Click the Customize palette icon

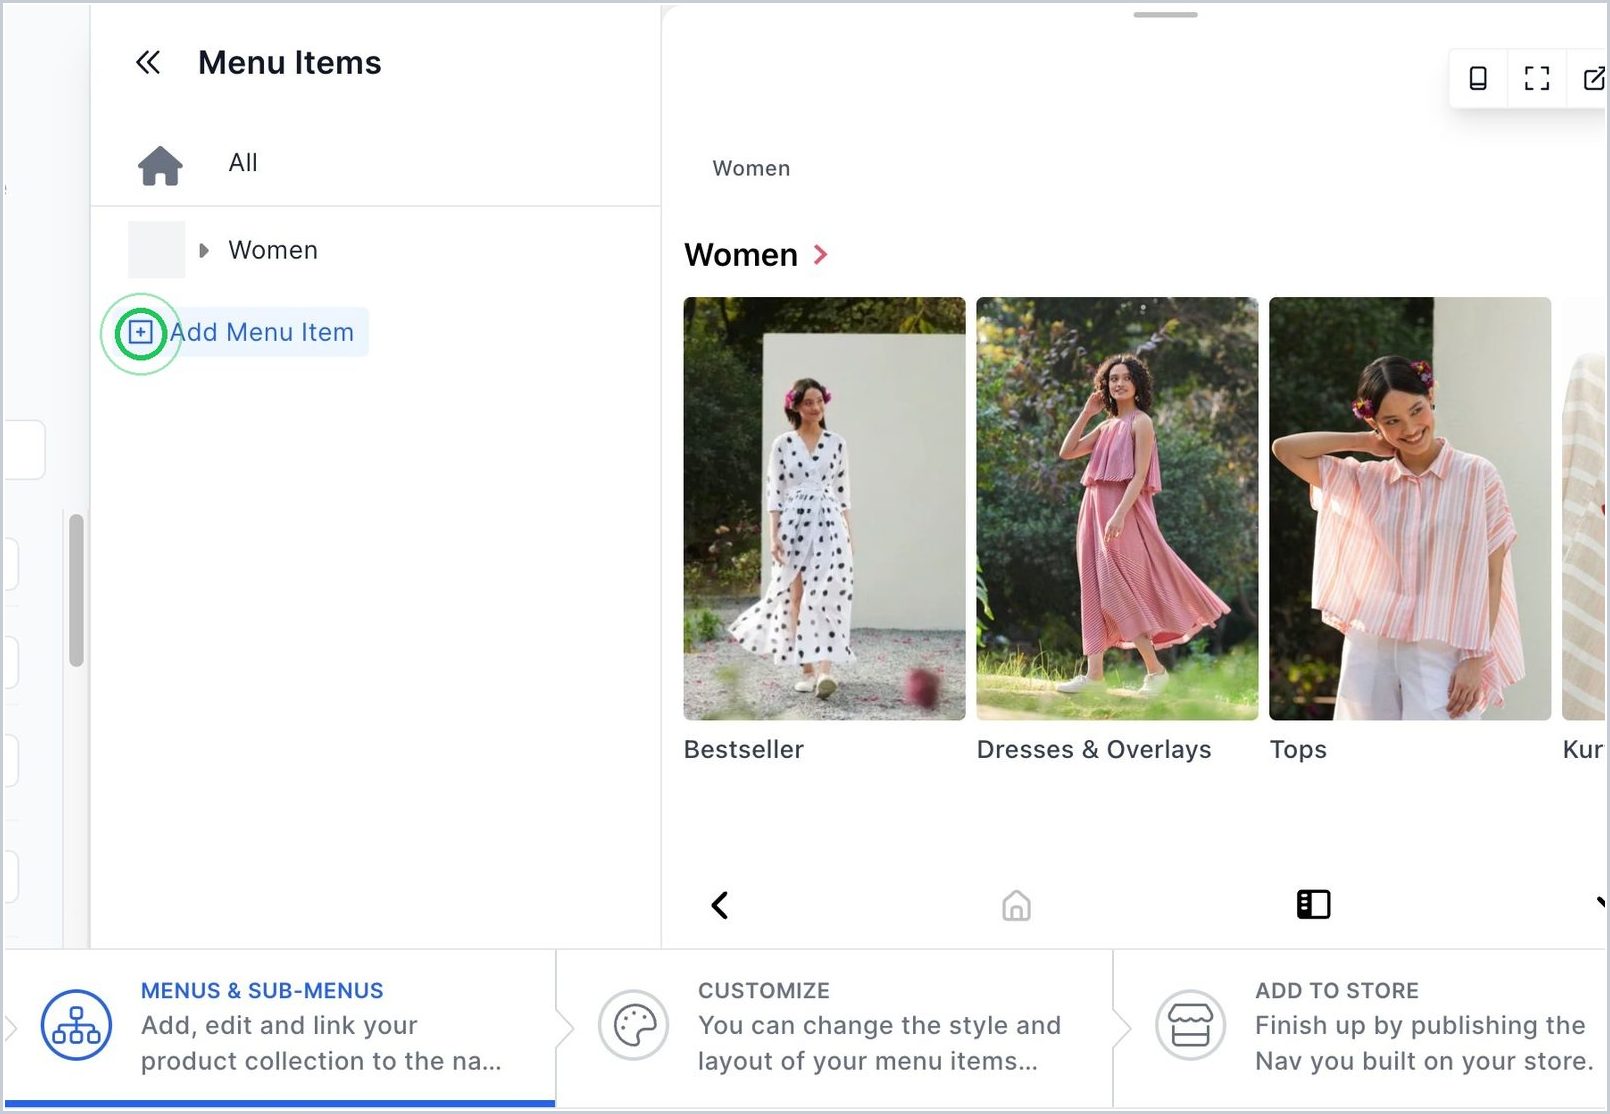click(x=634, y=1025)
